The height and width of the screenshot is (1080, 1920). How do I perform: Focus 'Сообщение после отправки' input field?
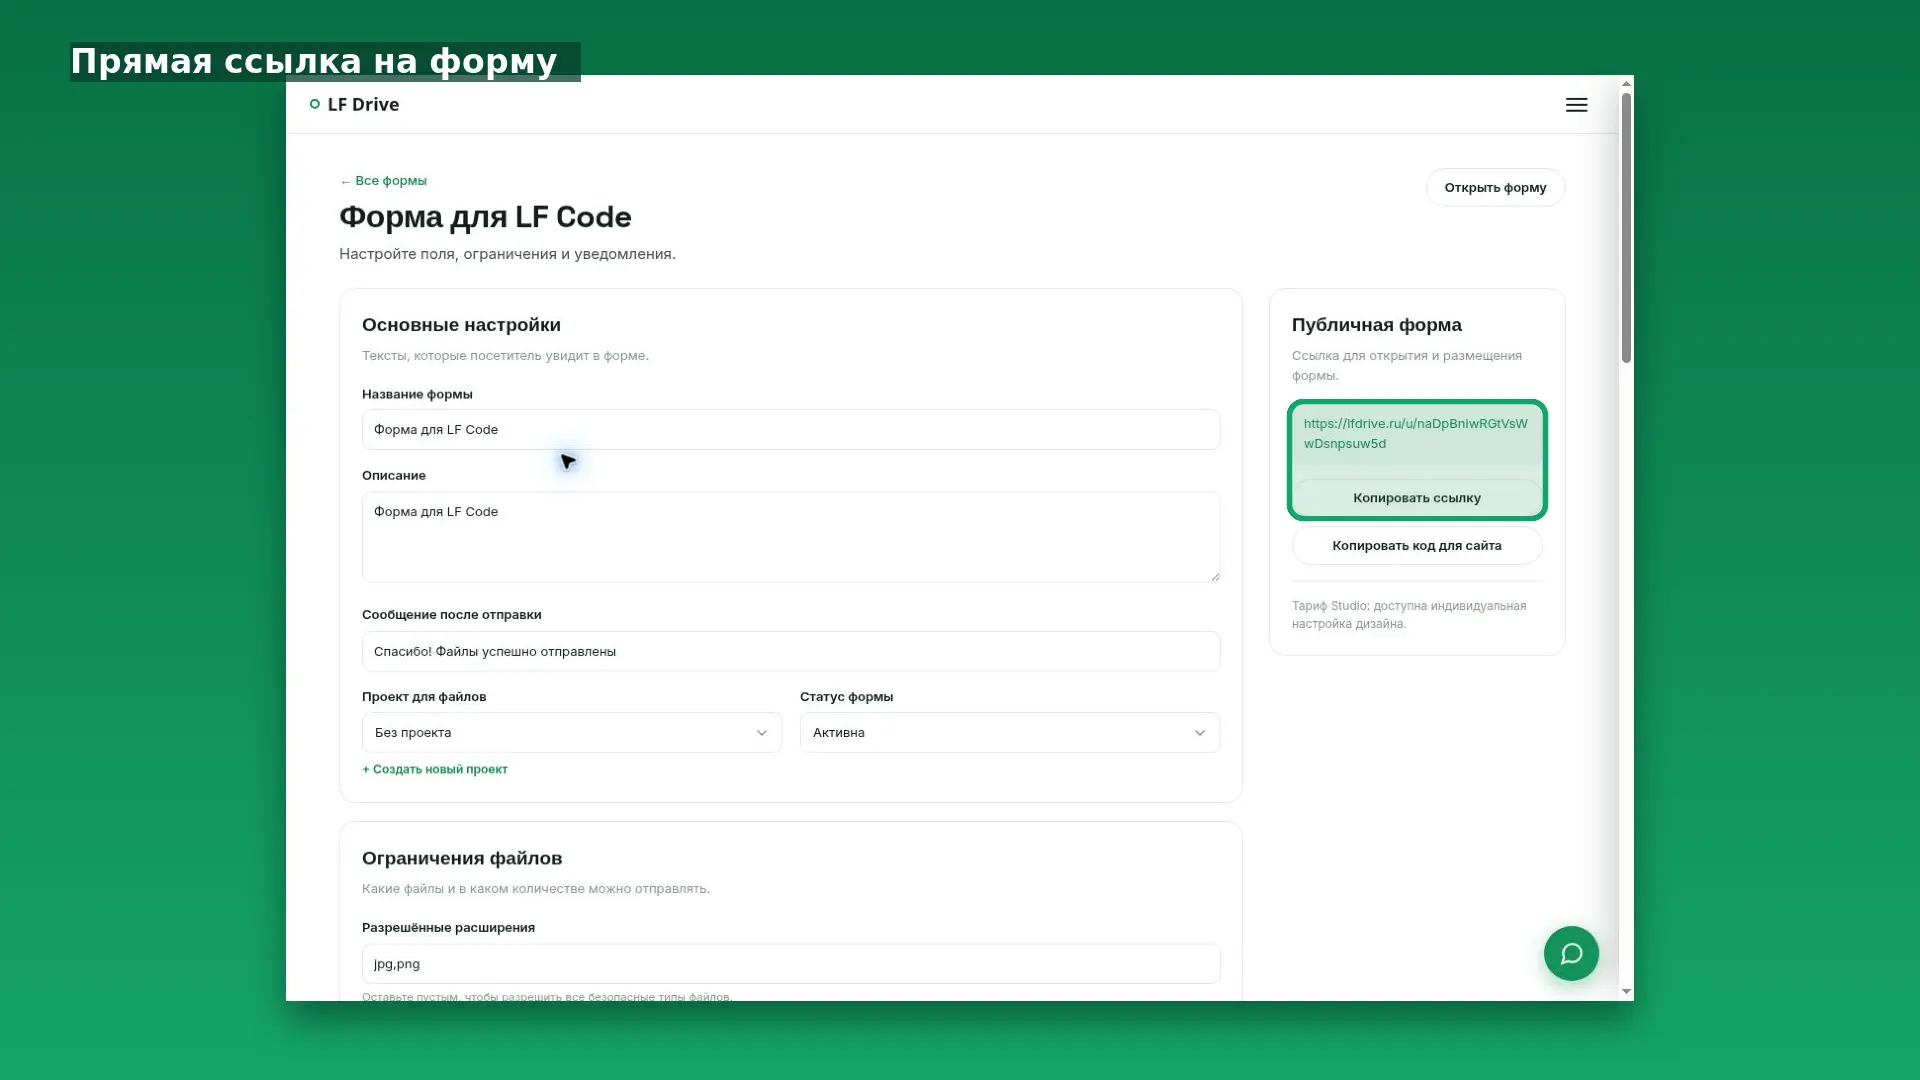[790, 652]
